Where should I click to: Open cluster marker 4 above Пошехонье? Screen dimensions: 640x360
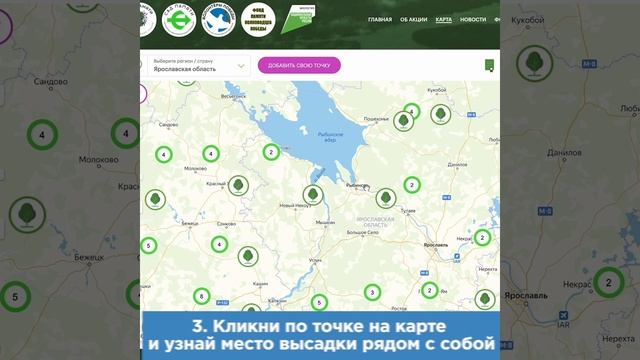click(x=412, y=111)
